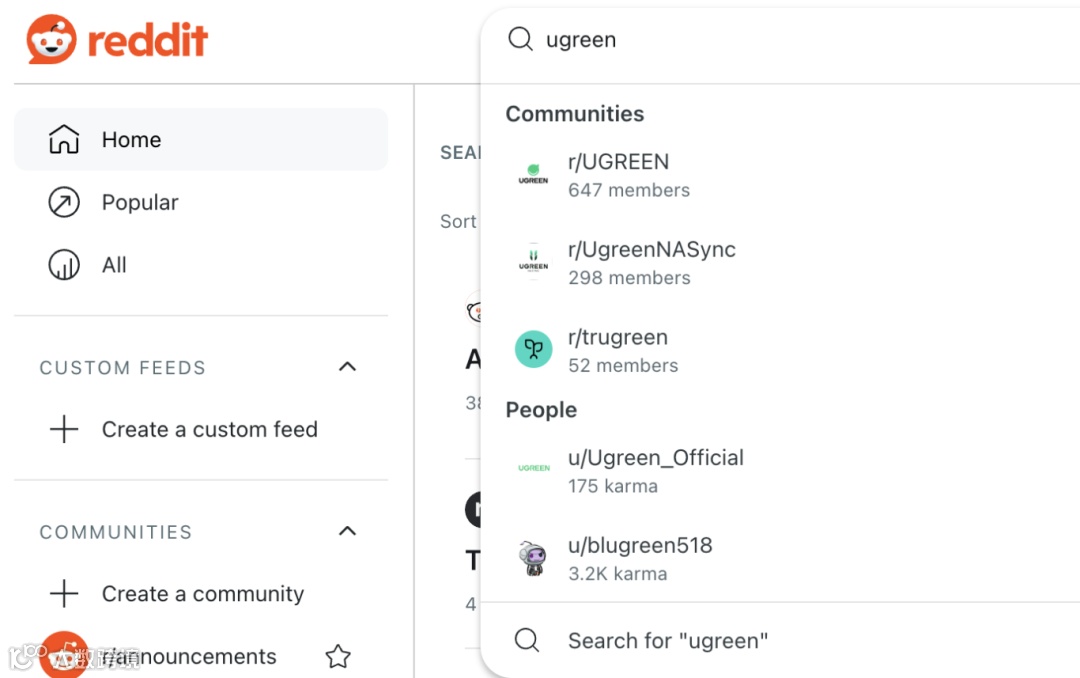1080x678 pixels.
Task: Open the r/UGREEN community result
Action: [618, 162]
